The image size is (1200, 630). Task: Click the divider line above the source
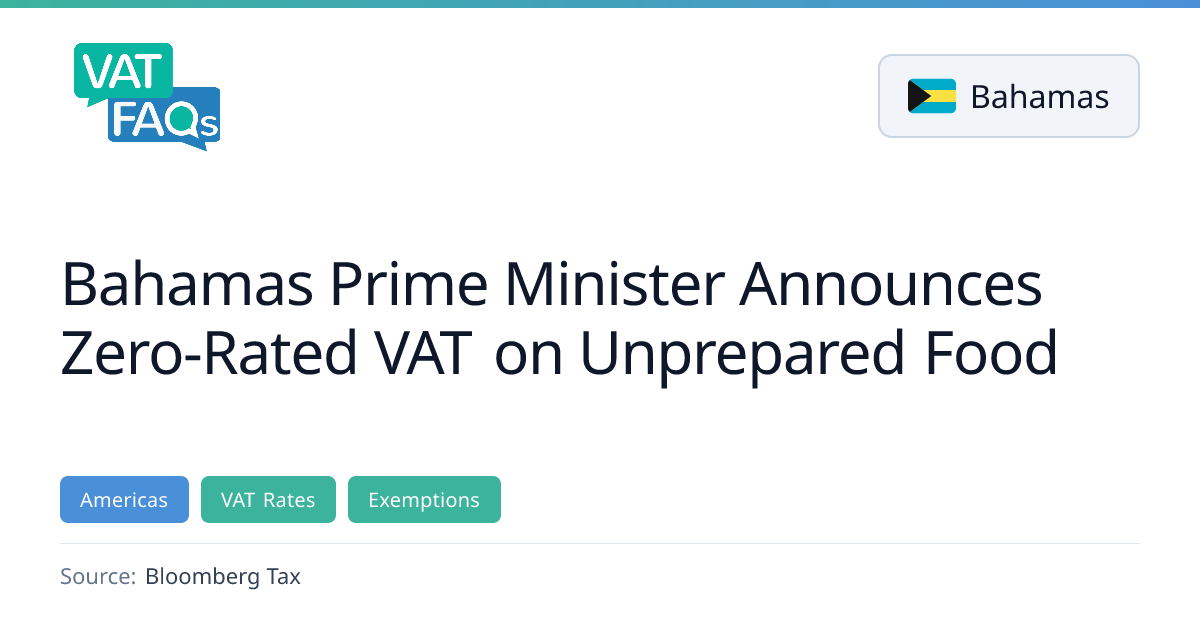point(600,543)
